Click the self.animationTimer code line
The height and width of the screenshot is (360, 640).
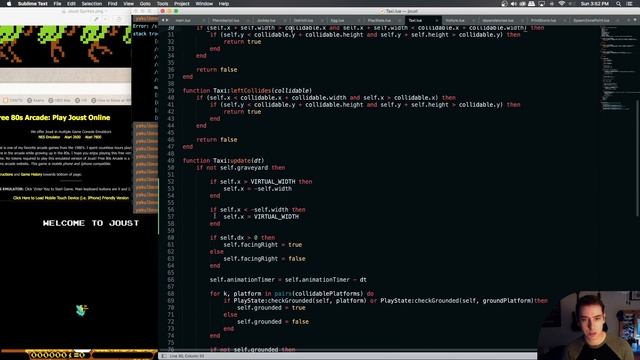(x=288, y=280)
